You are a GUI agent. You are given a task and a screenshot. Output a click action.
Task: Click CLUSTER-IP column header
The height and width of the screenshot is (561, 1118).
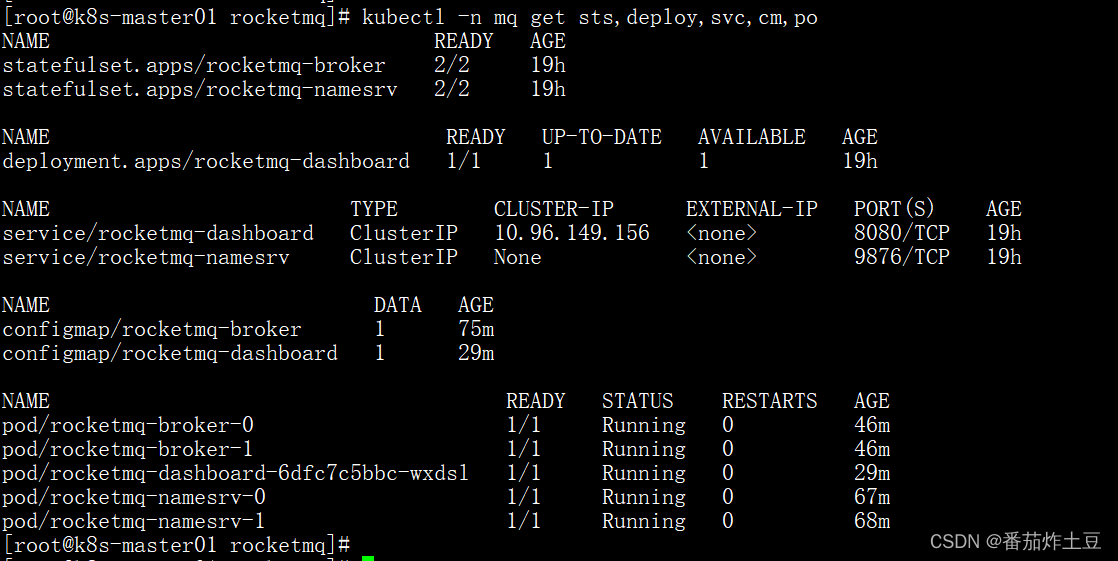553,209
